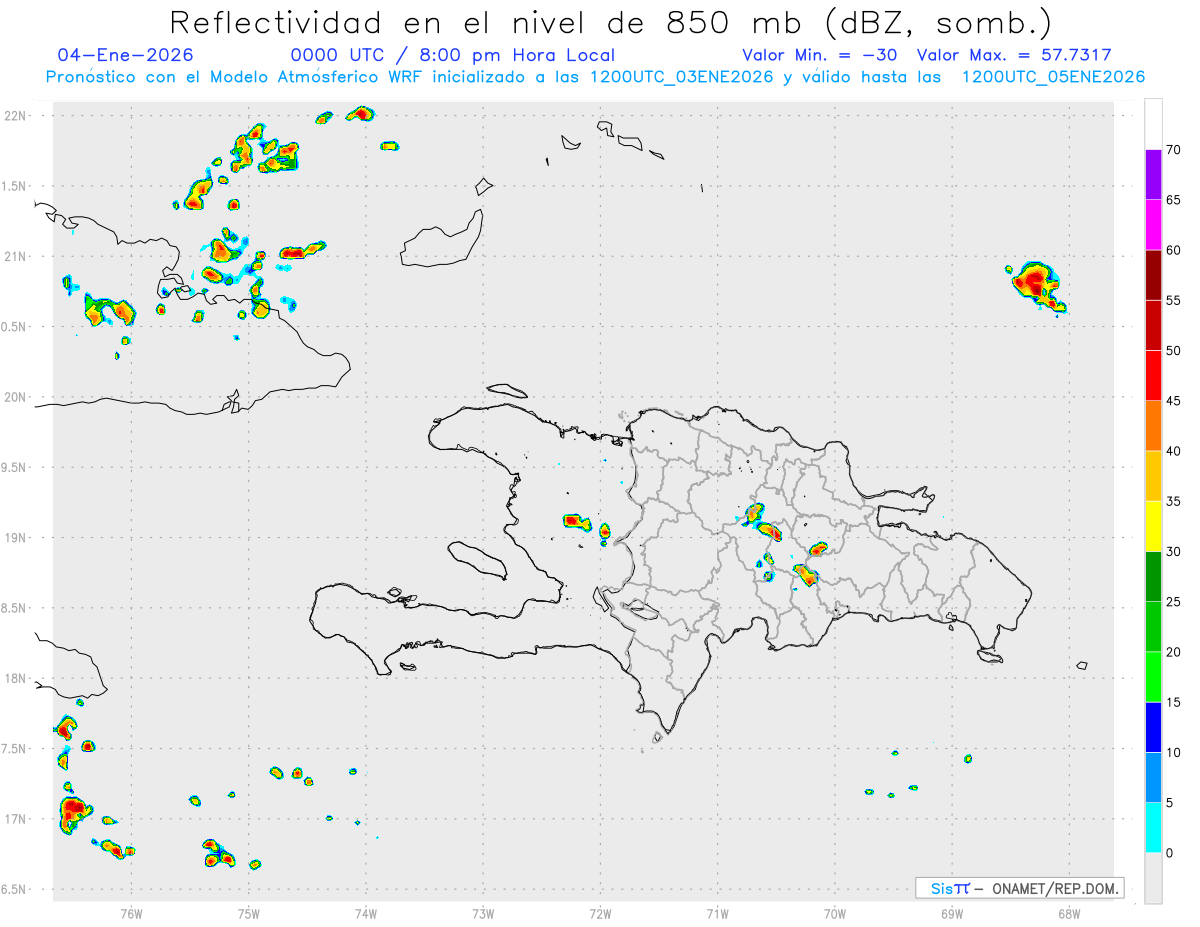This screenshot has width=1200, height=927.
Task: Click the time text '0000 UTC / 8:00 pm Hora Local'
Action: (453, 55)
